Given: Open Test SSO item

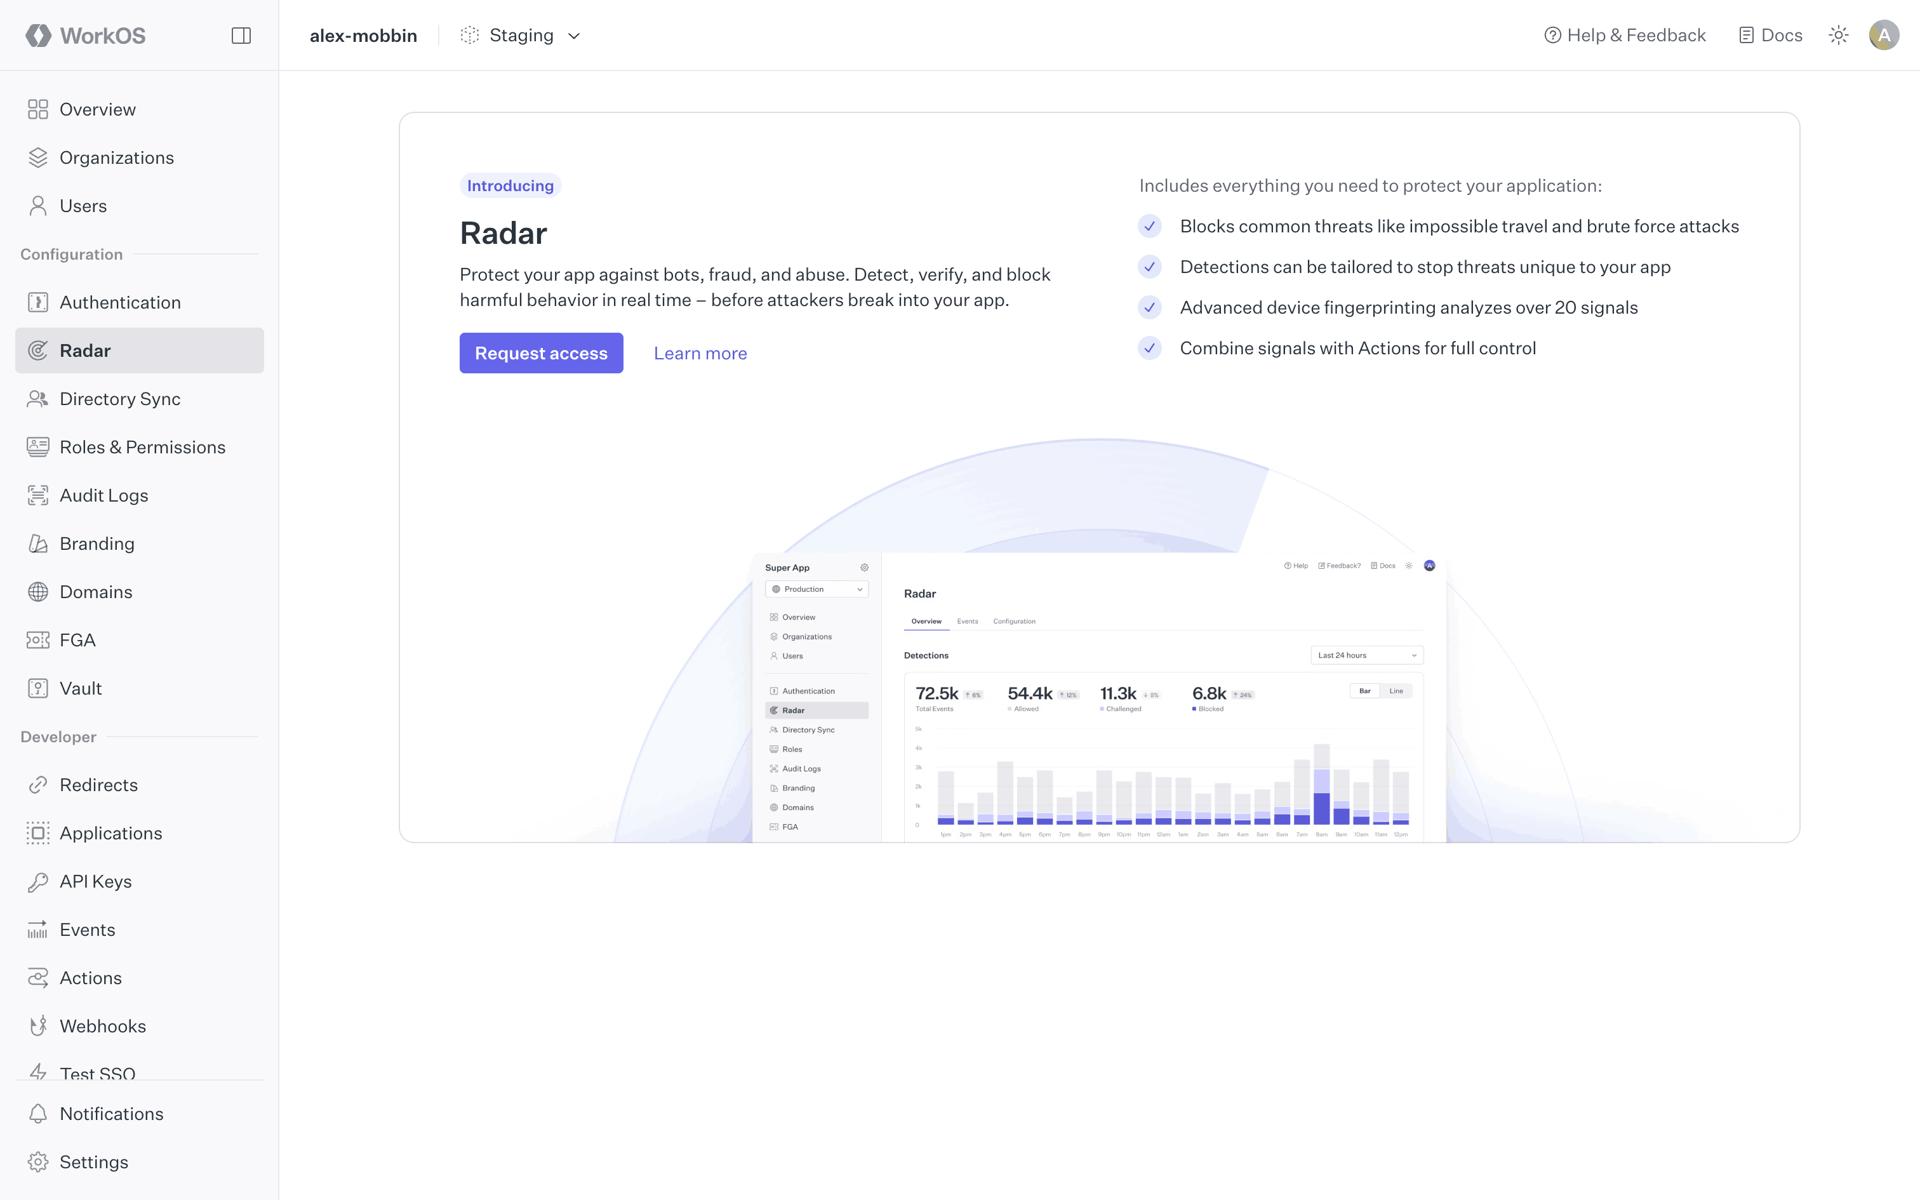Looking at the screenshot, I should (x=98, y=1072).
